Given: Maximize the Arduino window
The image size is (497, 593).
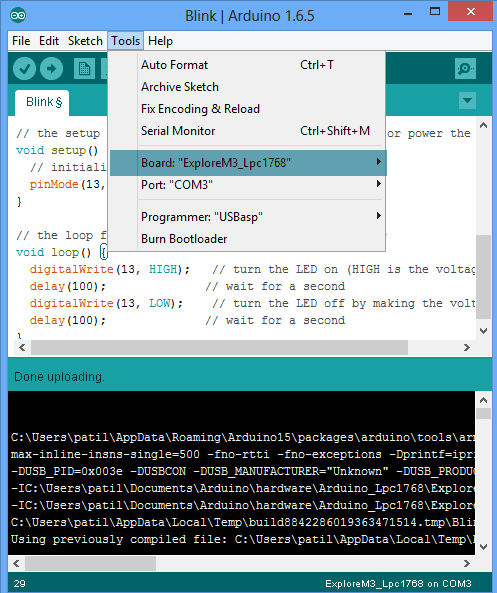Looking at the screenshot, I should click(x=435, y=11).
